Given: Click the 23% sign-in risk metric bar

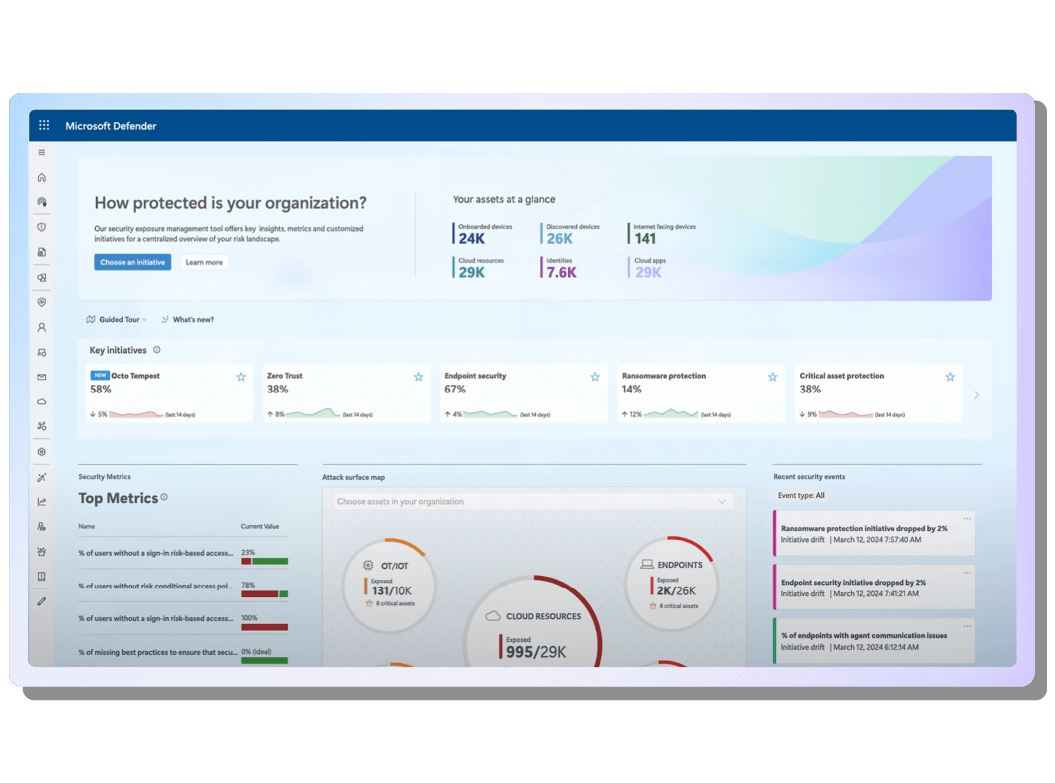Looking at the screenshot, I should pos(264,561).
